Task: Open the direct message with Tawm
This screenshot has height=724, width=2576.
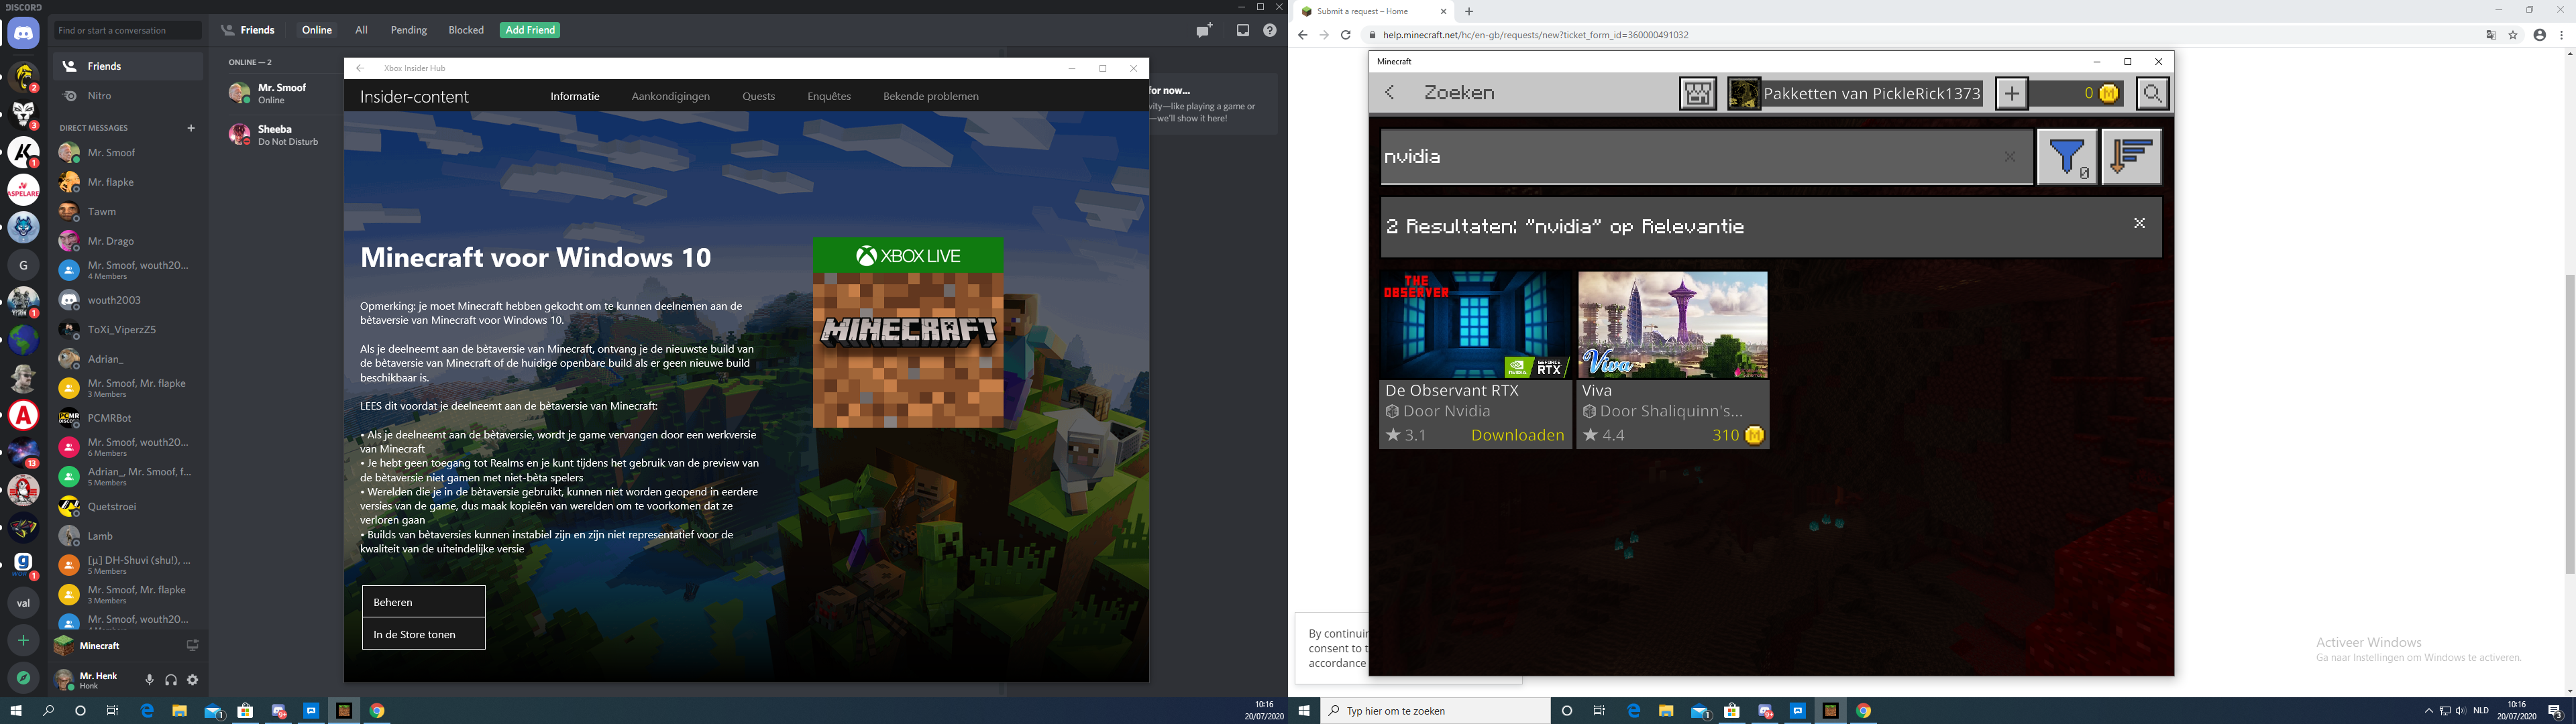Action: click(128, 211)
